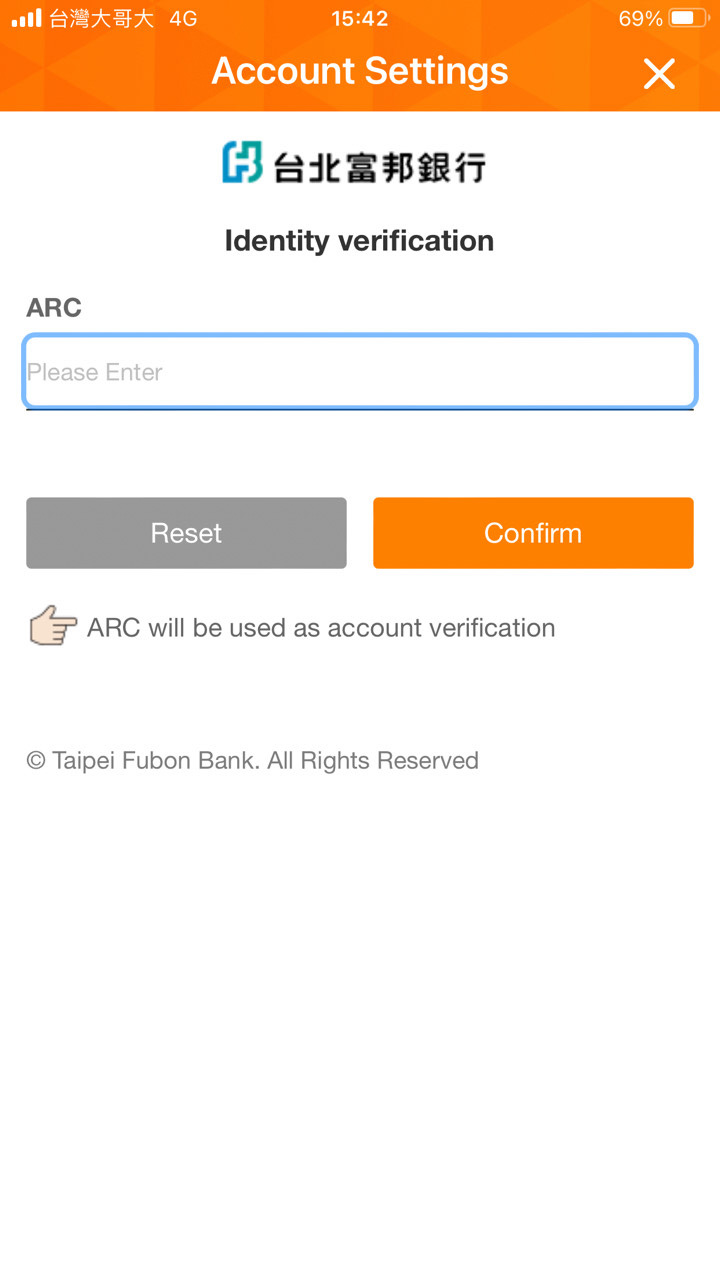Tap the cellular signal strength bars
The width and height of the screenshot is (720, 1280).
click(27, 18)
